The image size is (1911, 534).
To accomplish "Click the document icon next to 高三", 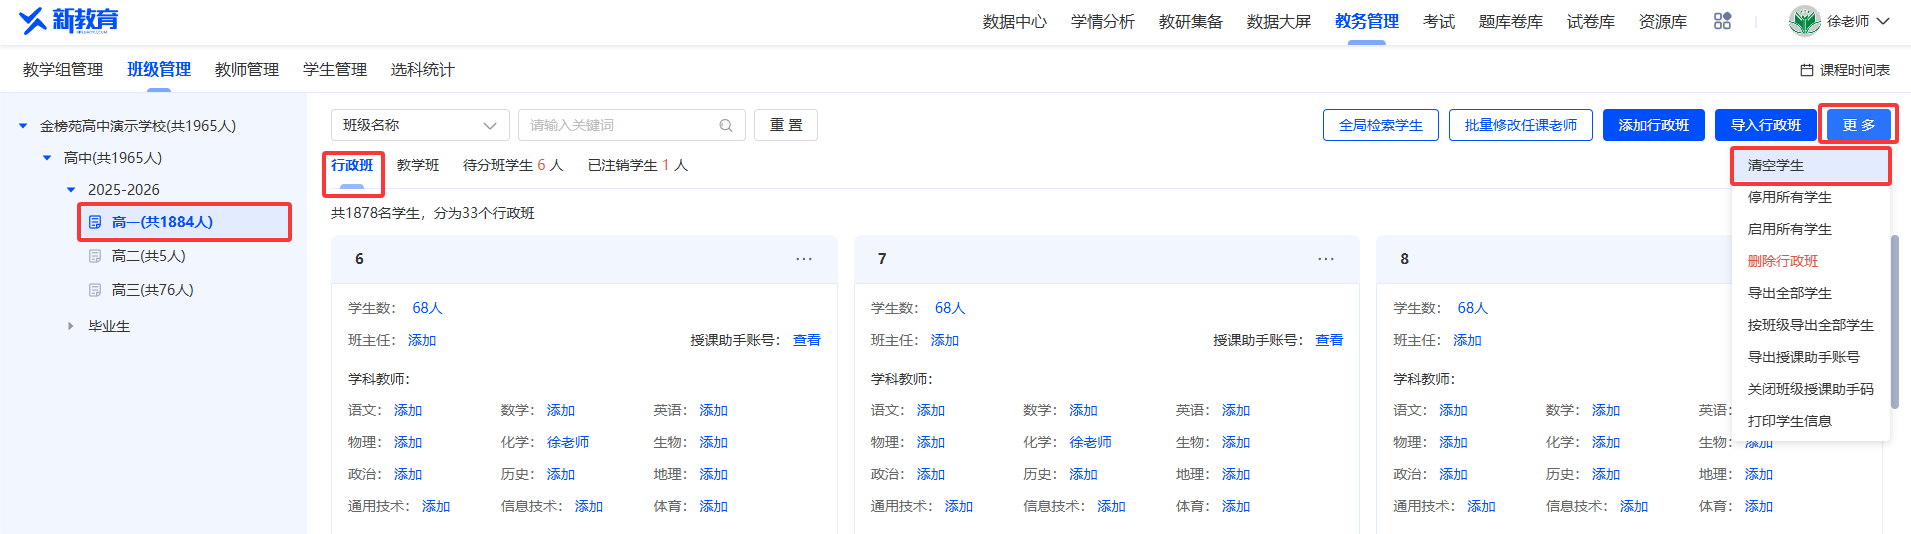I will 95,290.
